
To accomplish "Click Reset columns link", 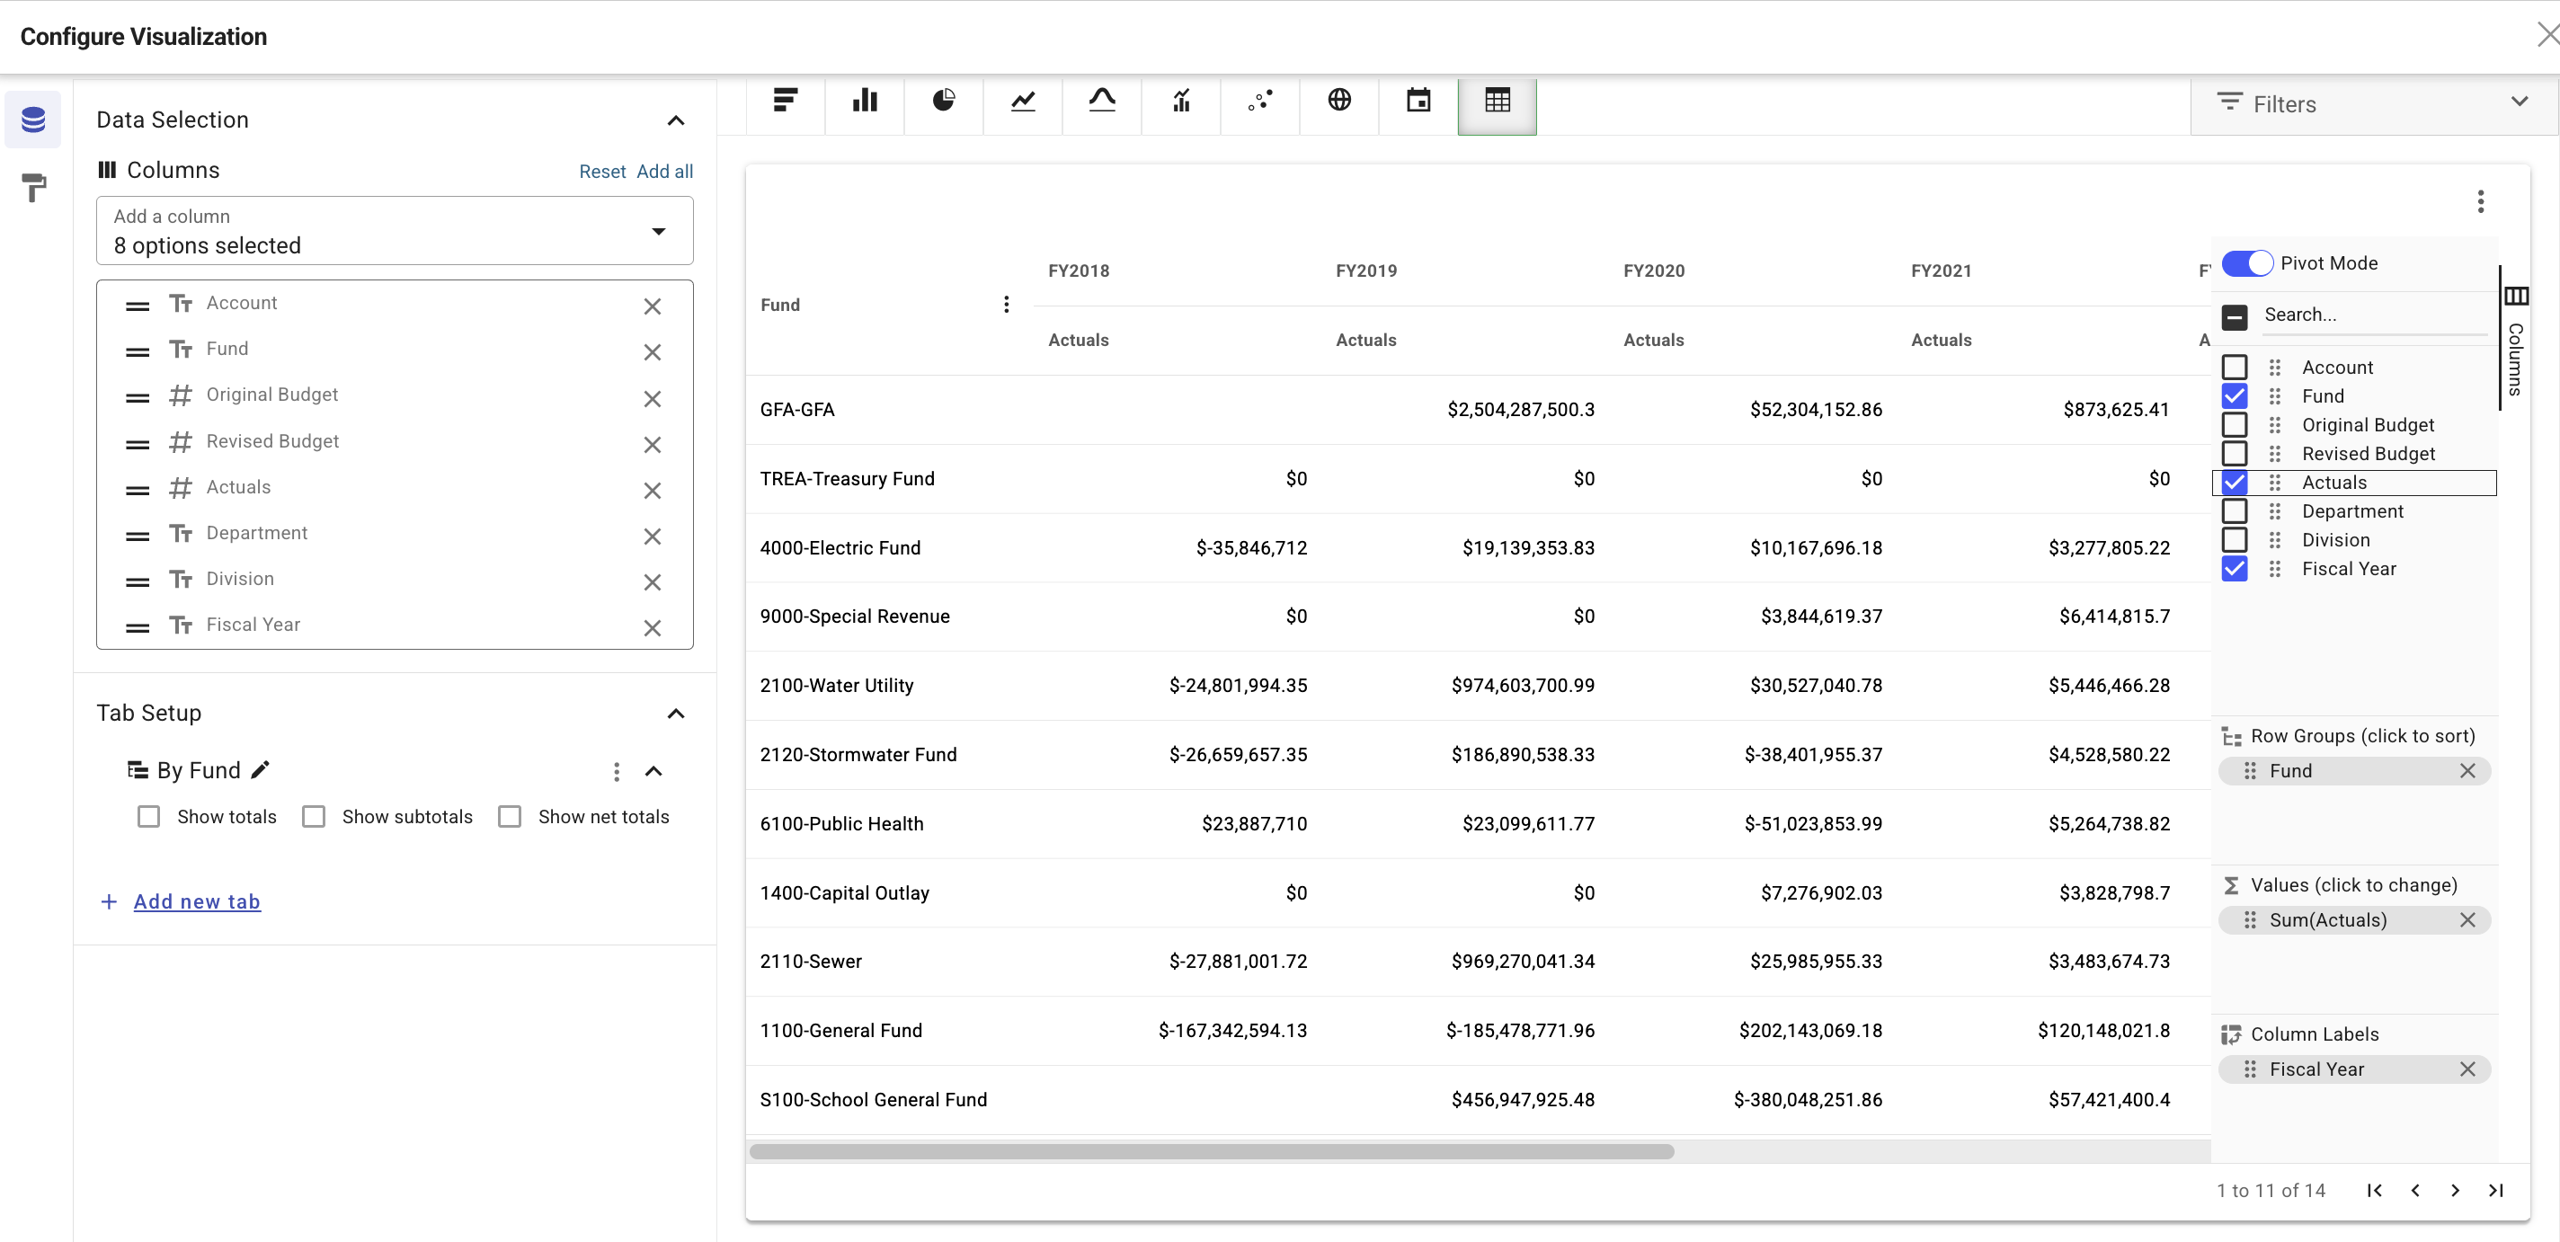I will 602,171.
